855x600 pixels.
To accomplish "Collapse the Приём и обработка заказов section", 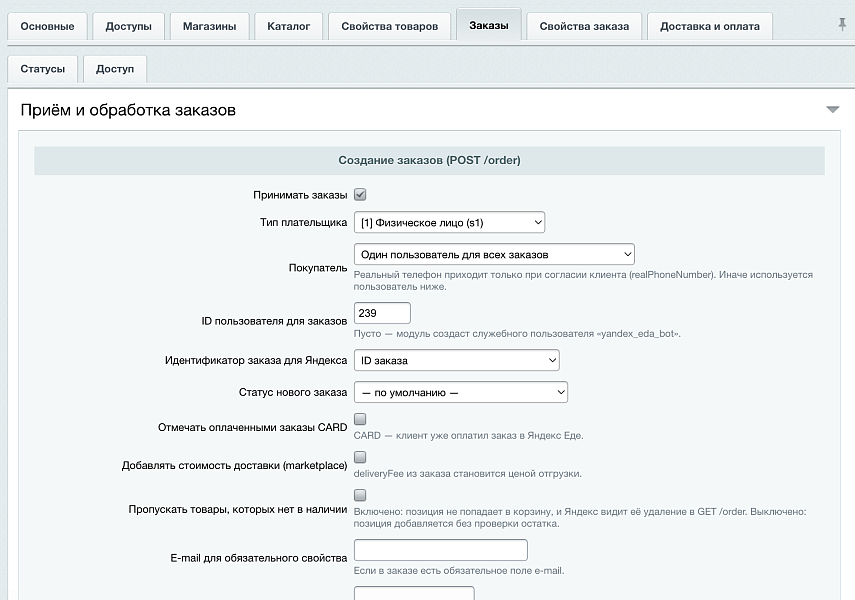I will coord(832,110).
